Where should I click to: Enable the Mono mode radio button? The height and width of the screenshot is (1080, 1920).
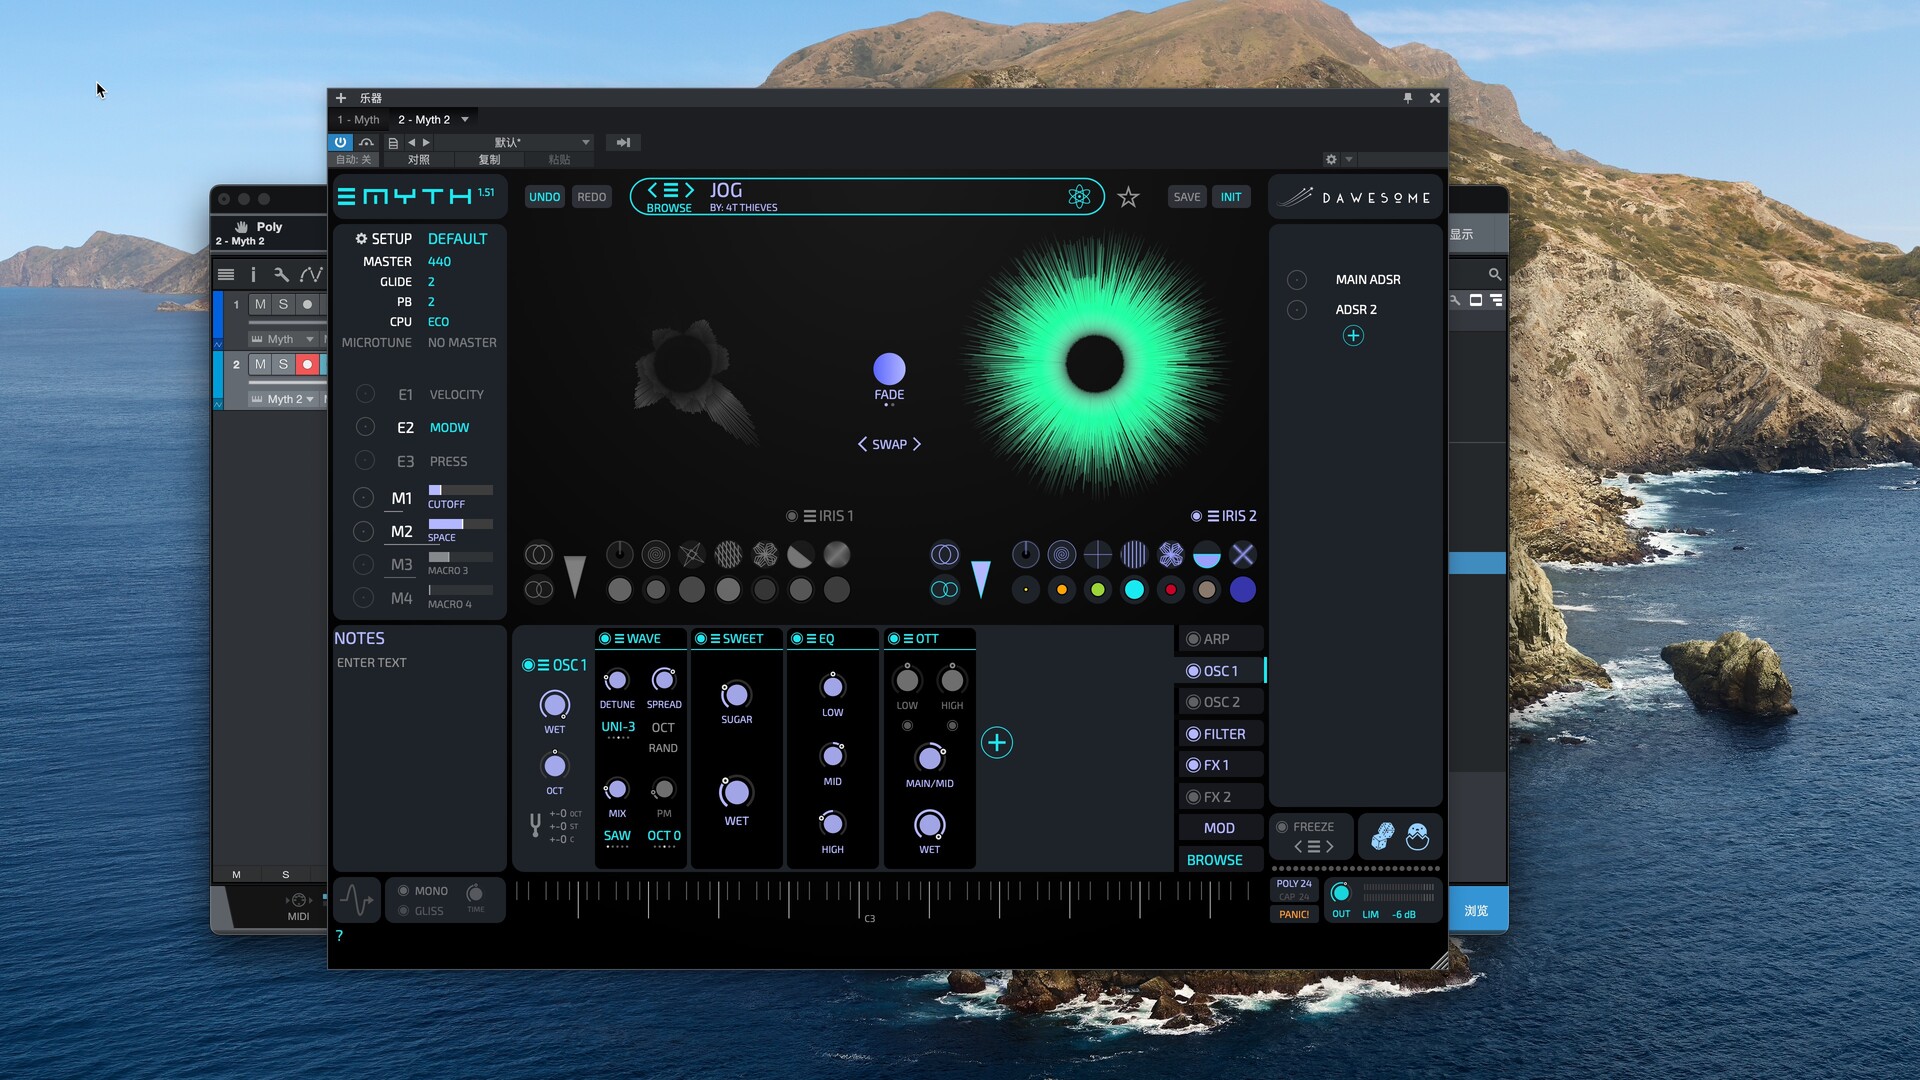click(x=404, y=890)
